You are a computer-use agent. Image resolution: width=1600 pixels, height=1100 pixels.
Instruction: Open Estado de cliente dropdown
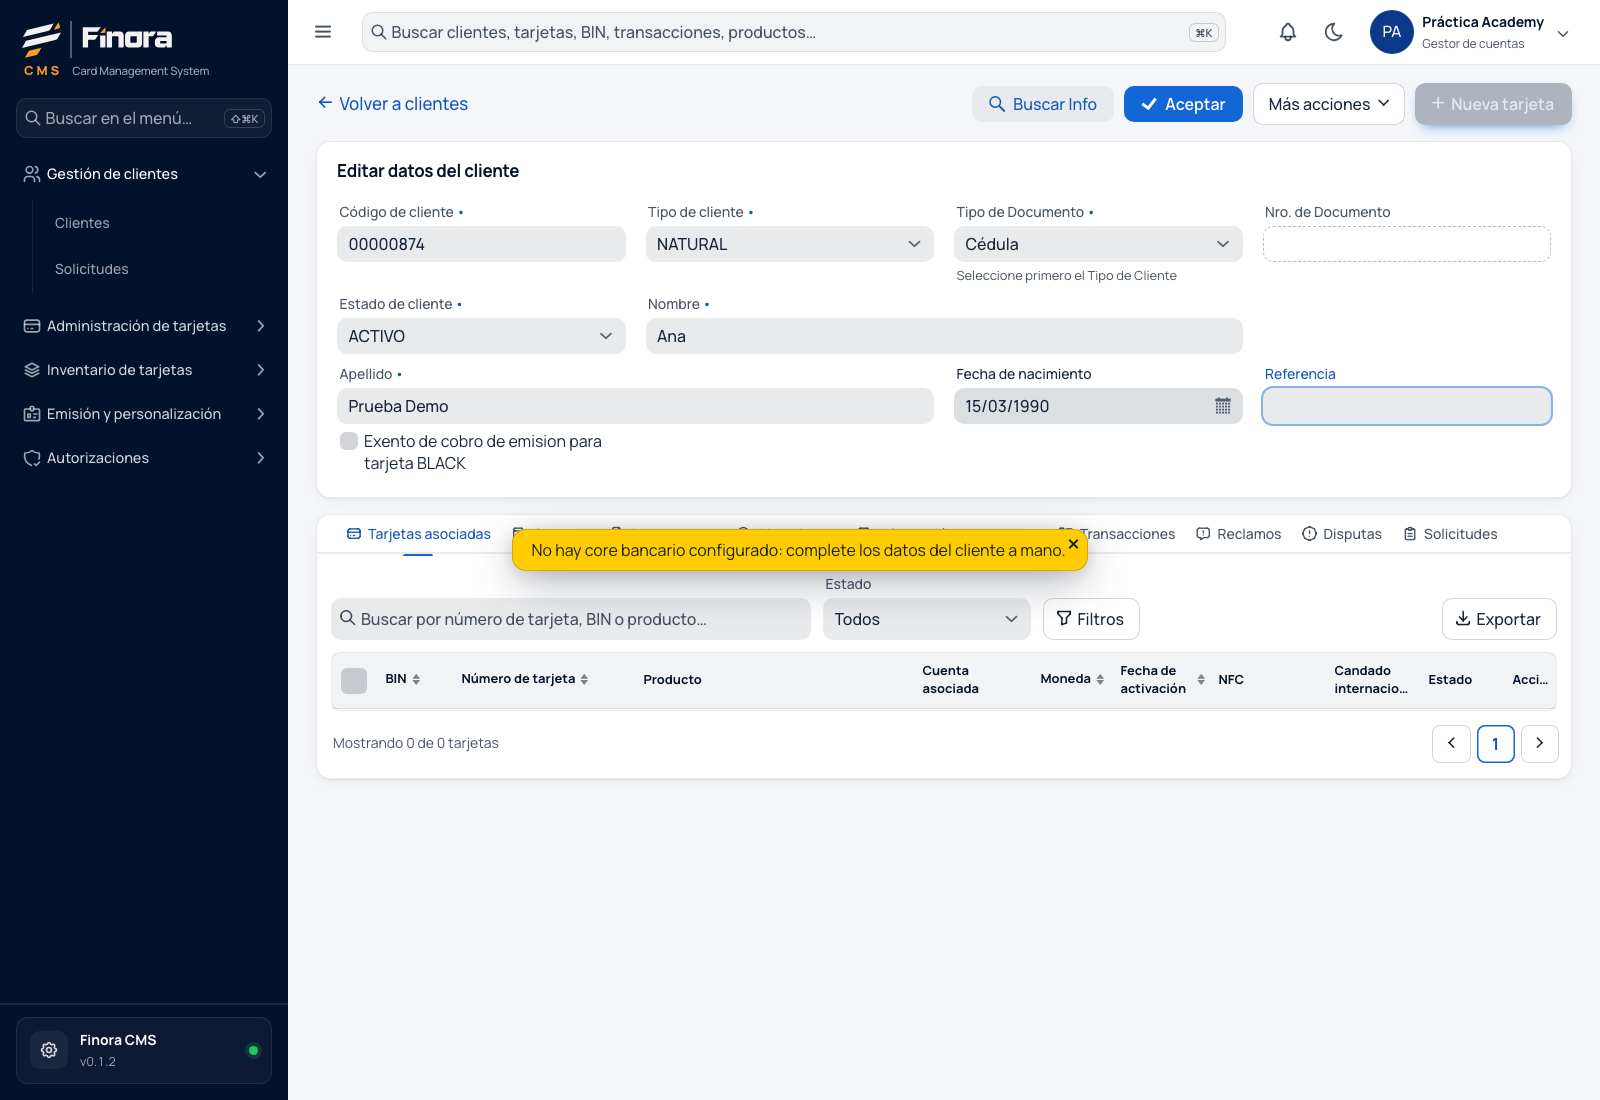(x=481, y=336)
